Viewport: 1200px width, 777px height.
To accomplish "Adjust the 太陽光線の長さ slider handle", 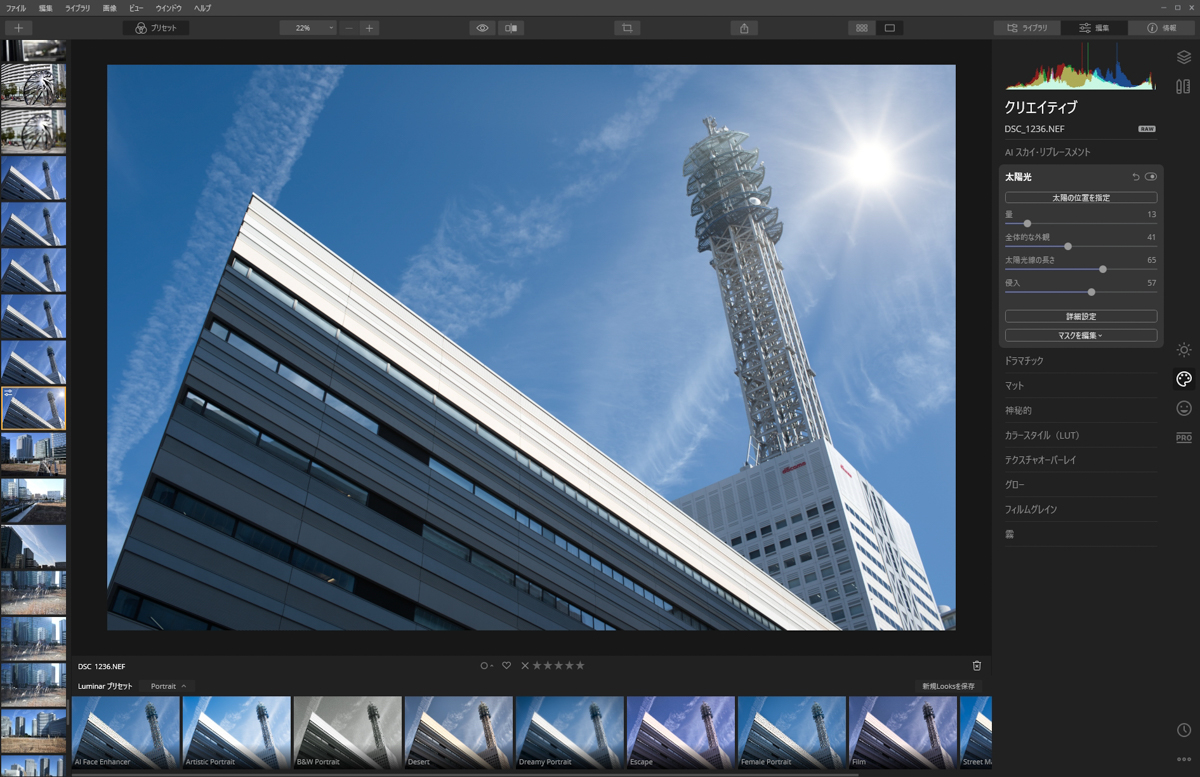I will (x=1103, y=269).
